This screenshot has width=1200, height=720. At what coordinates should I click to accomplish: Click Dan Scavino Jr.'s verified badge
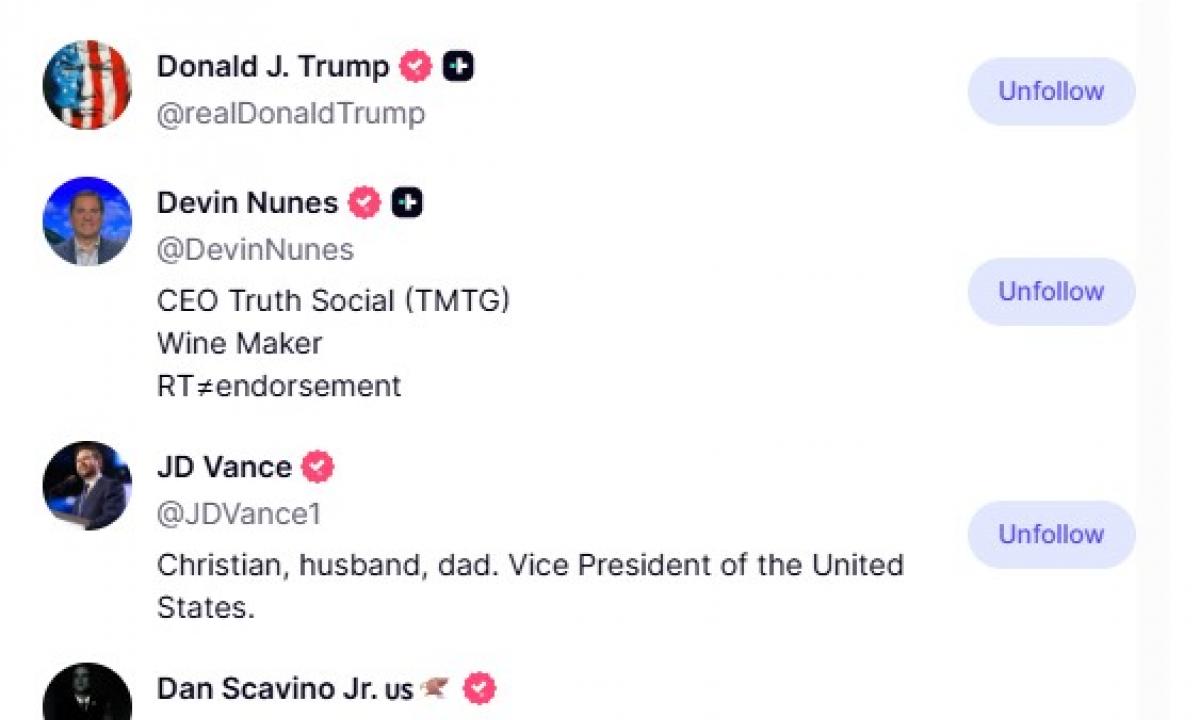click(480, 688)
